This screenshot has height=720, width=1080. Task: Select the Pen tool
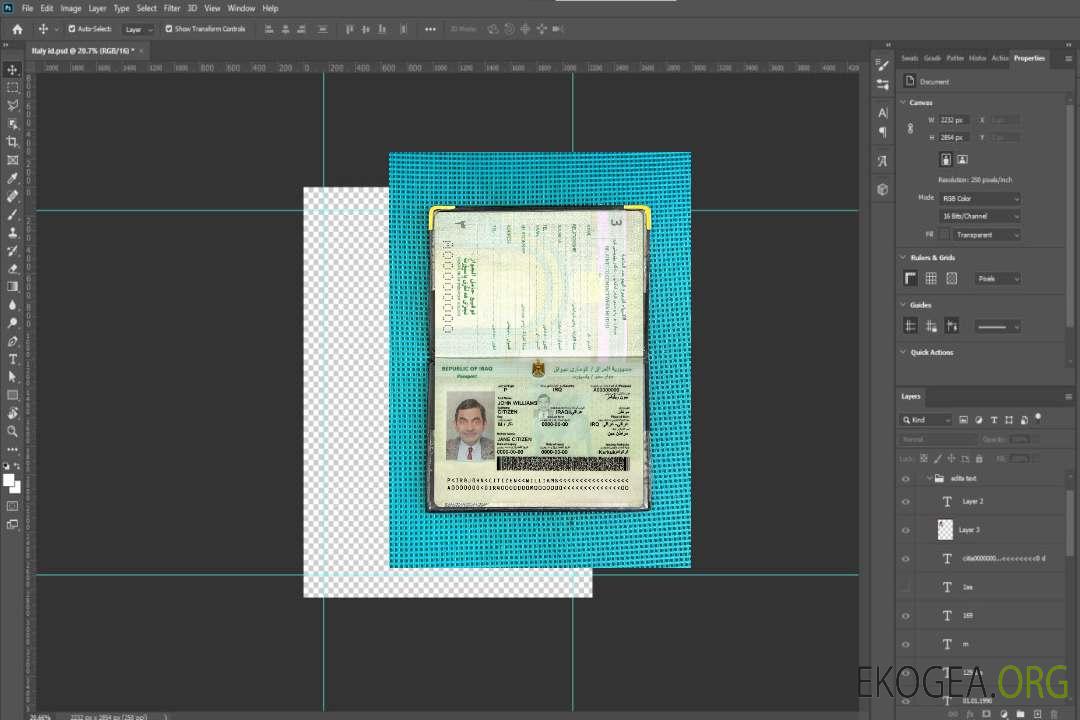pos(12,341)
